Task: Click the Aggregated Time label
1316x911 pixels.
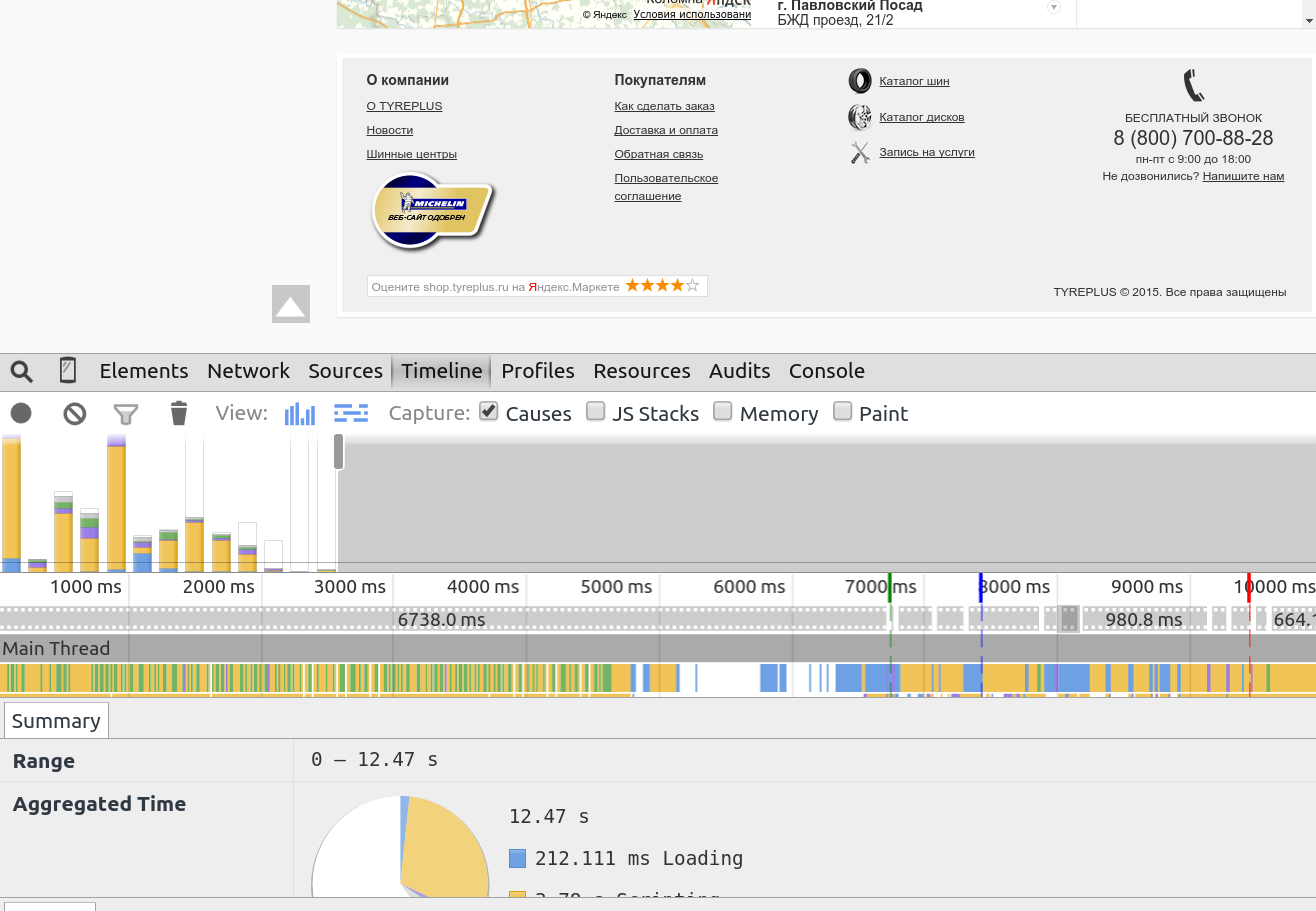Action: pyautogui.click(x=99, y=804)
